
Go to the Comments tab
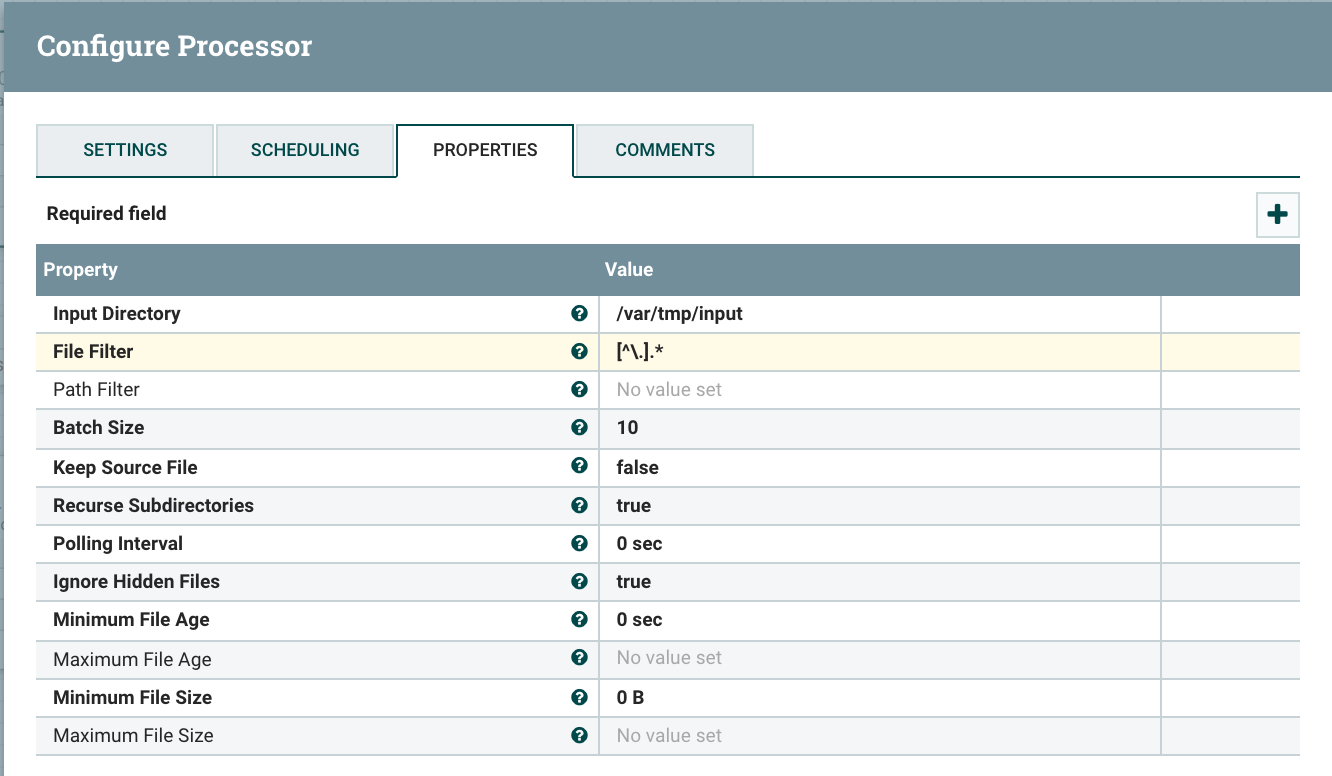(x=665, y=150)
